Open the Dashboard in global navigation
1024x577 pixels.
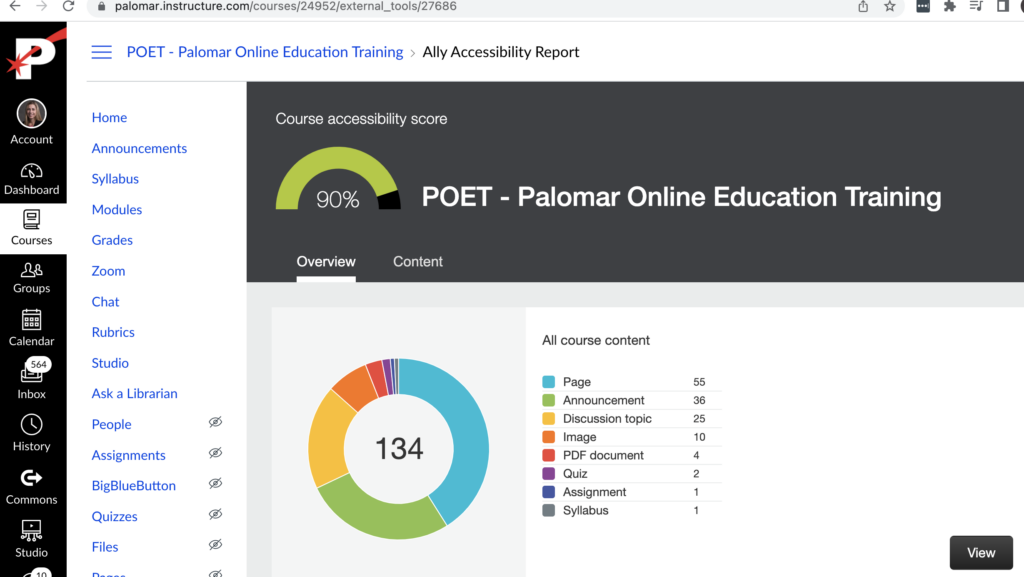point(31,179)
